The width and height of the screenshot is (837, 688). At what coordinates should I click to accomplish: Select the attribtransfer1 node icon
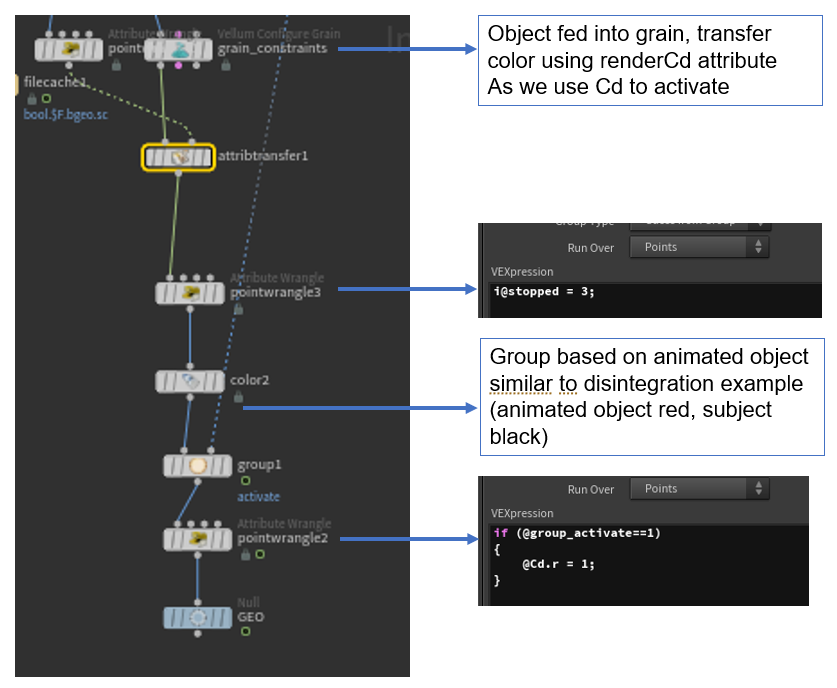click(179, 157)
